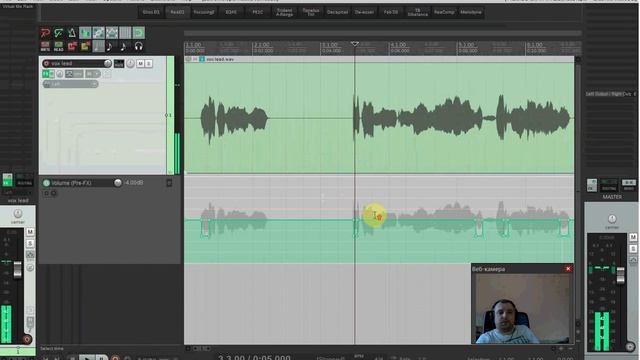Click the vox lead track pan knob

(130, 63)
